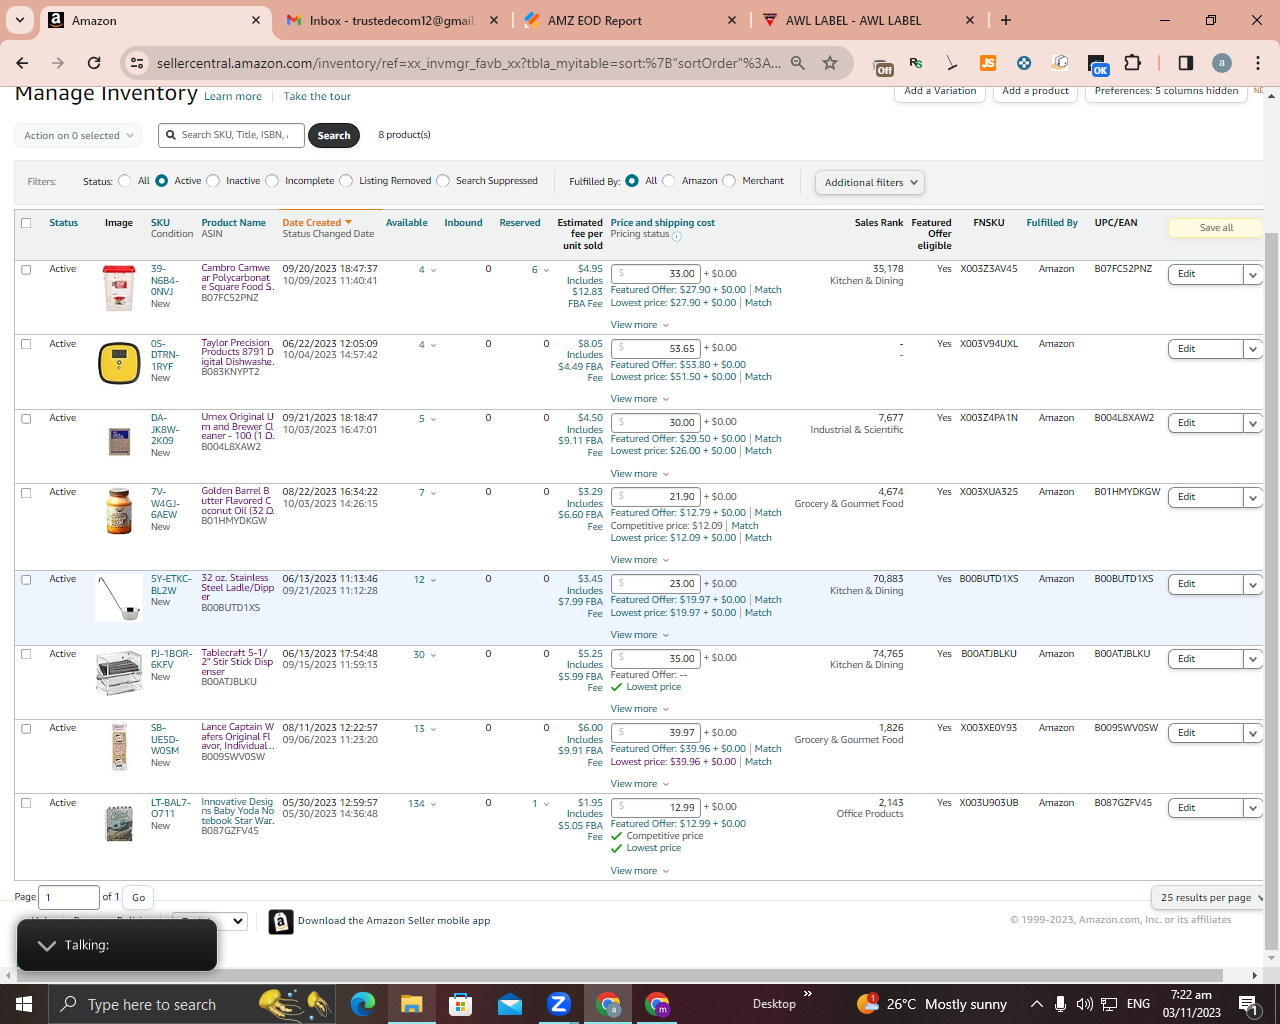
Task: Click the horizontal page scrollbar
Action: click(x=620, y=975)
